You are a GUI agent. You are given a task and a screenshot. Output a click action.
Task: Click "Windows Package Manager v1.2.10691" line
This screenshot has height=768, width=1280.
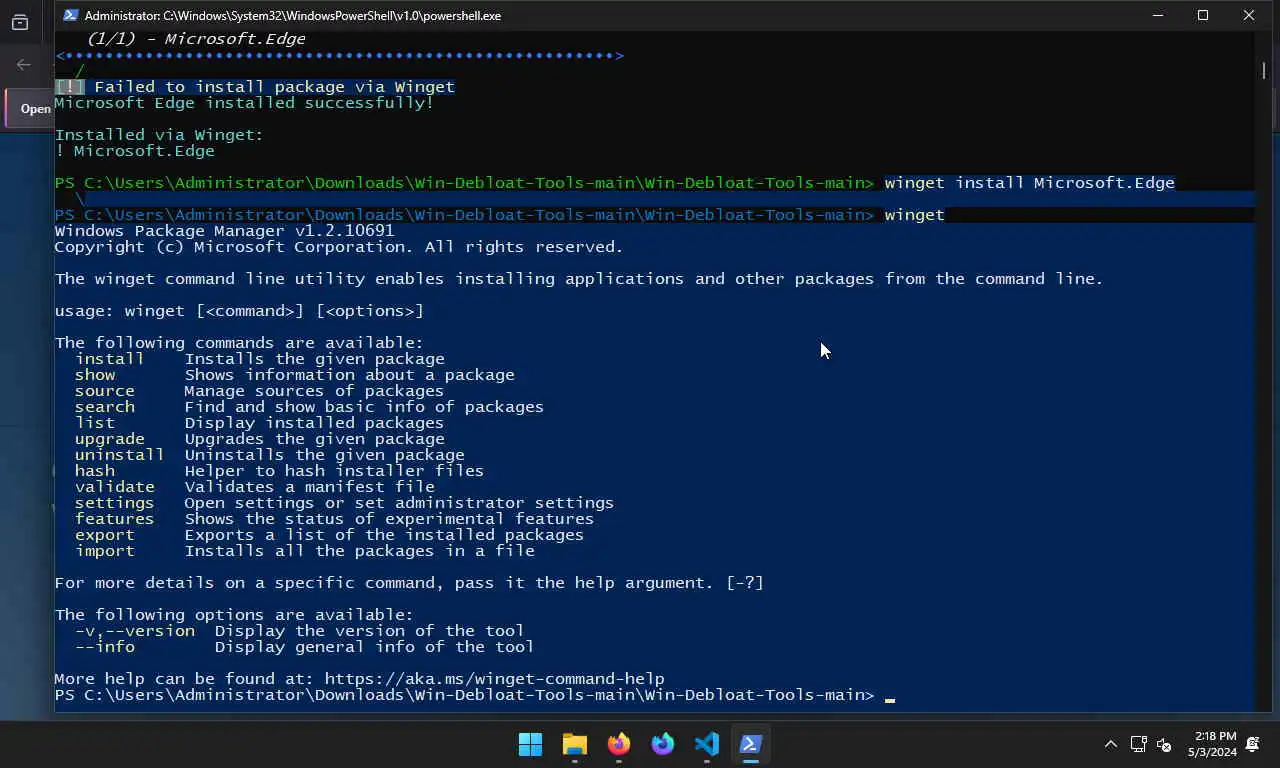tap(224, 231)
